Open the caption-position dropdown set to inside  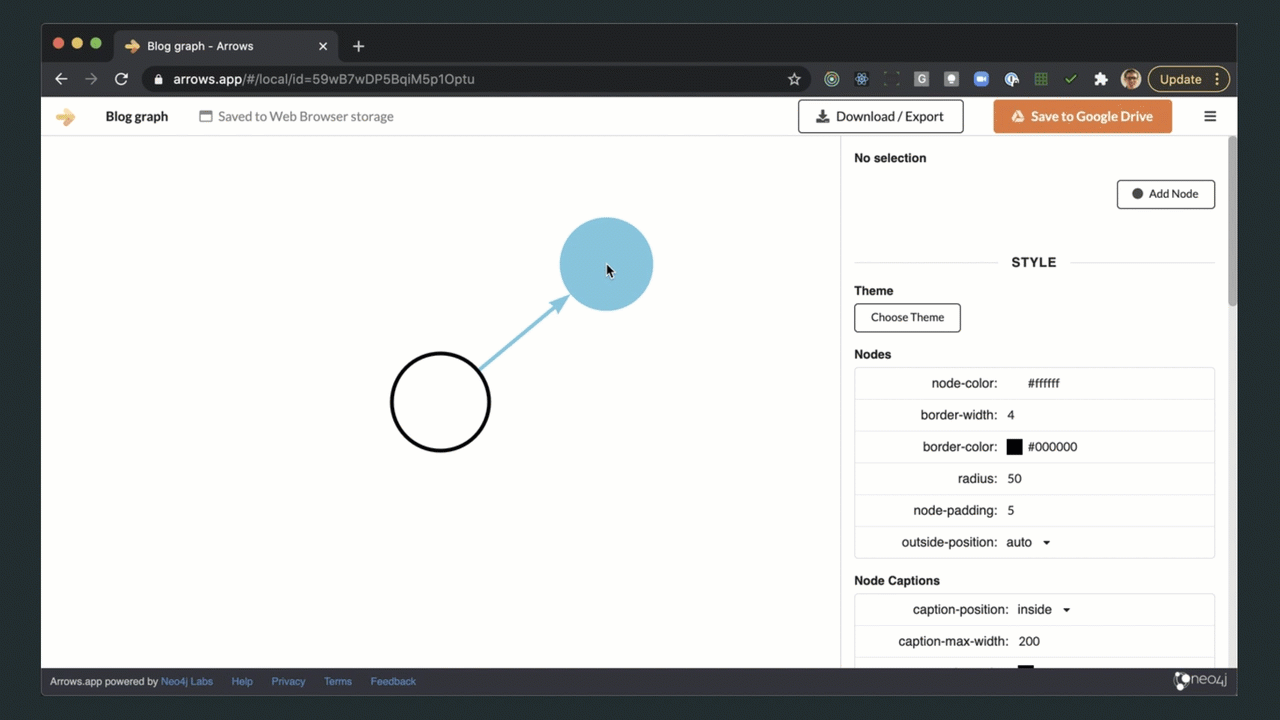[x=1045, y=609]
